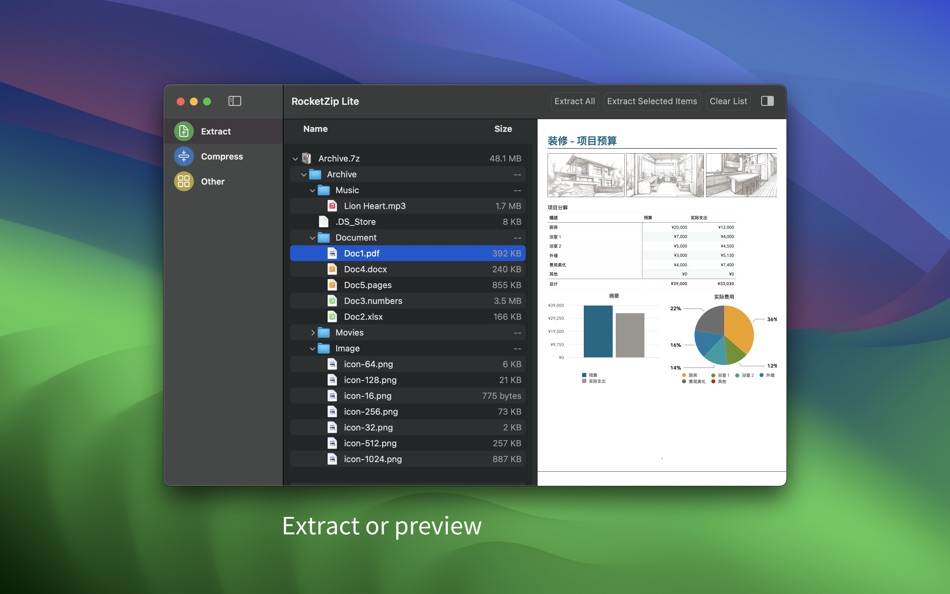Select the Doc1.pdf file name

pyautogui.click(x=362, y=253)
